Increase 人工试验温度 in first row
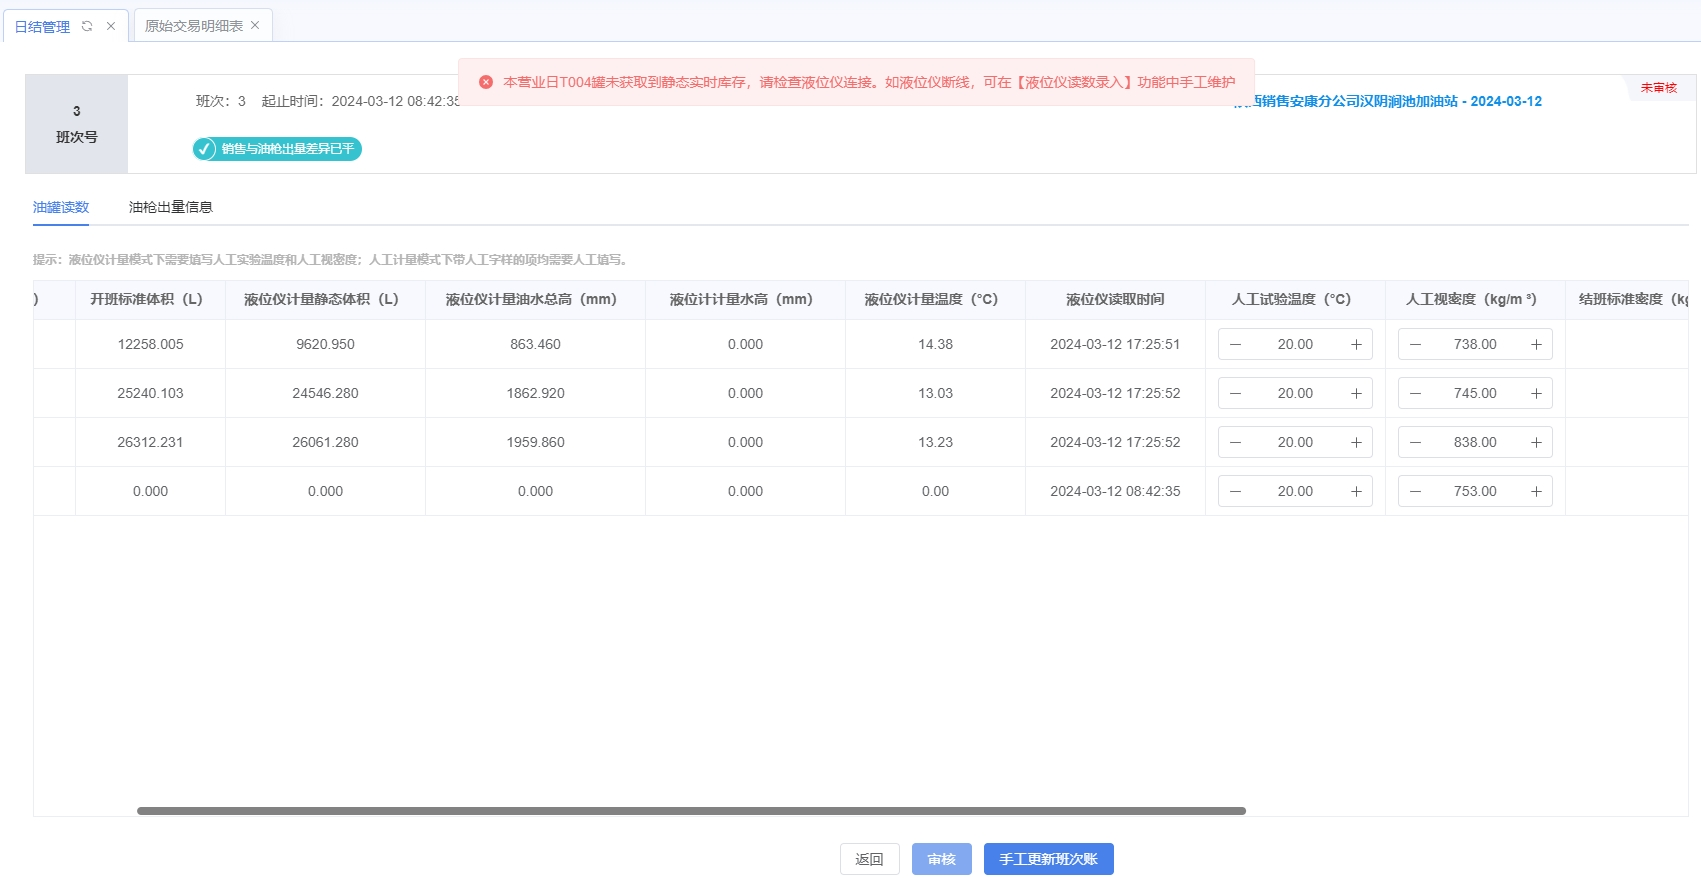This screenshot has height=878, width=1701. (1356, 344)
